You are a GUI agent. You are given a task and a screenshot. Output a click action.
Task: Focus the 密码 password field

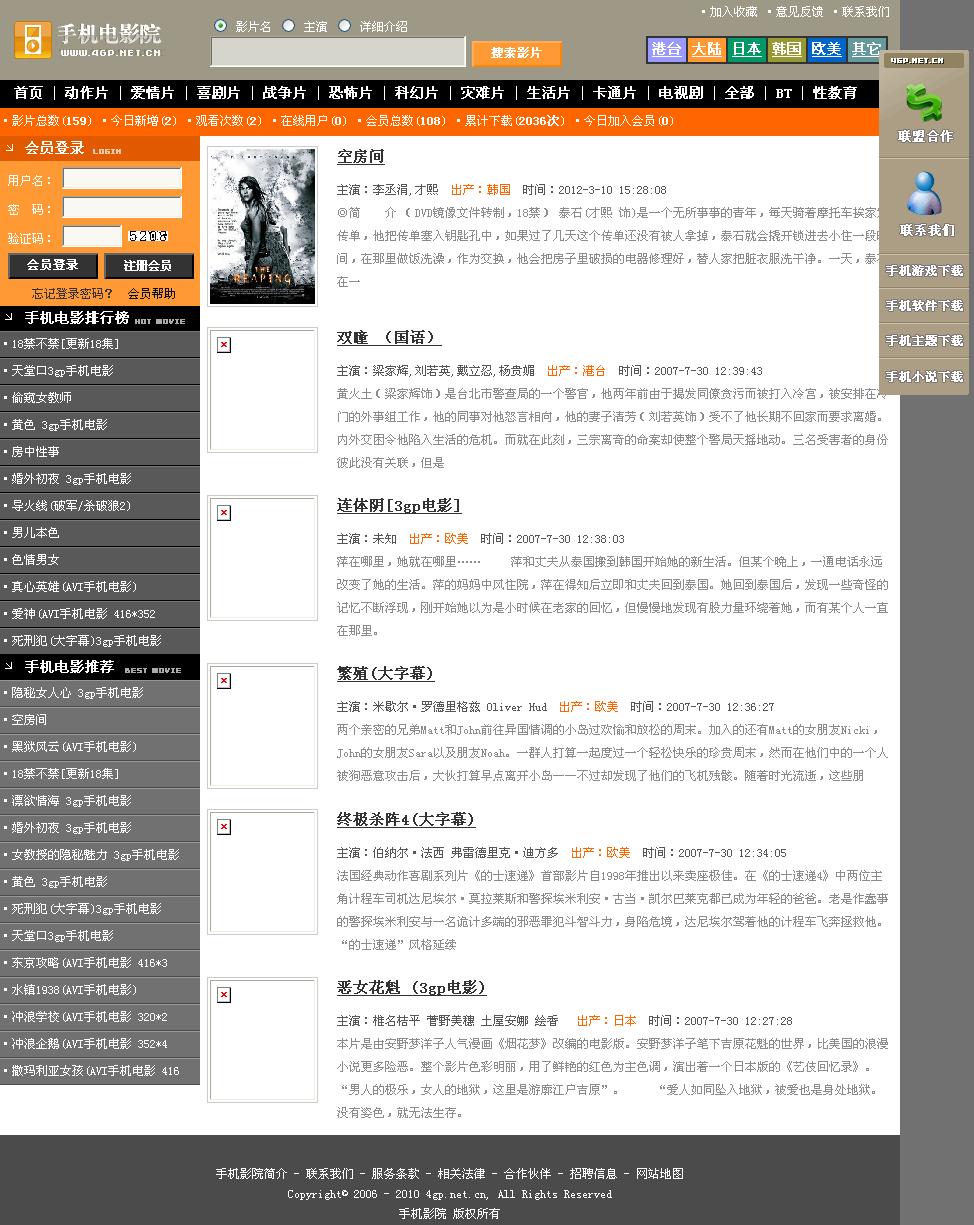pyautogui.click(x=122, y=208)
